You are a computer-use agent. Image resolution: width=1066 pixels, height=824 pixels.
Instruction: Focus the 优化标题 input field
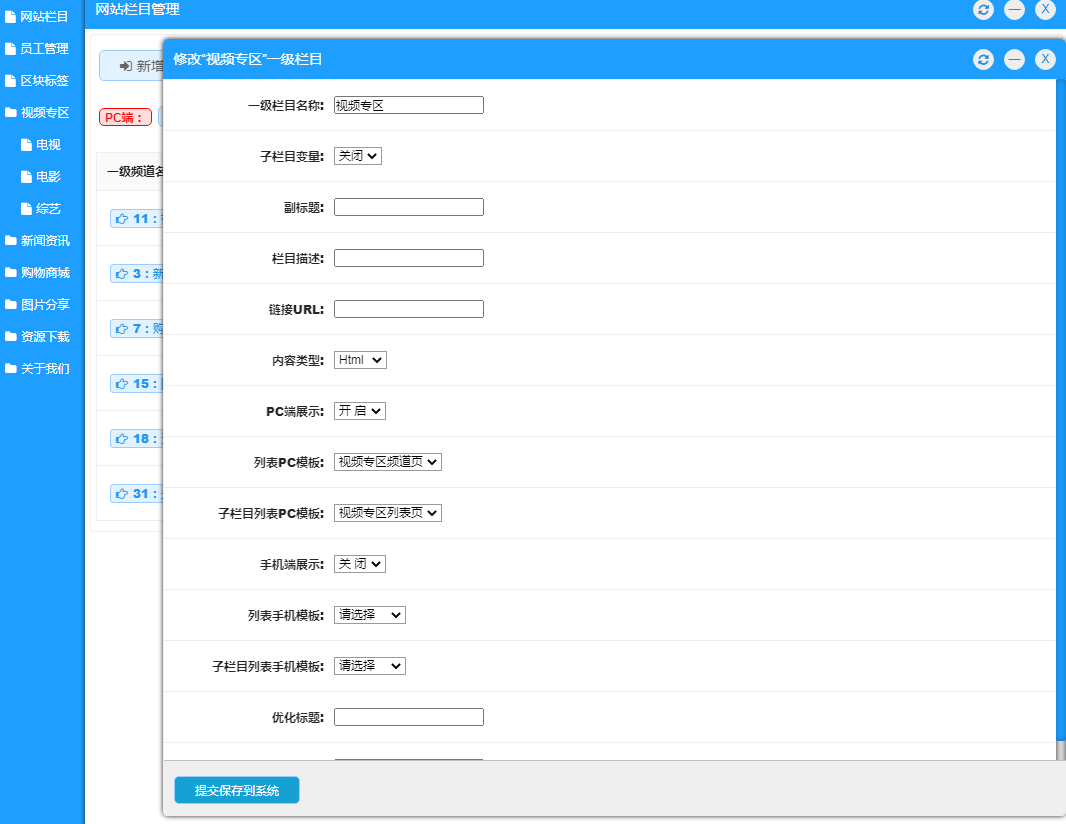(x=409, y=717)
